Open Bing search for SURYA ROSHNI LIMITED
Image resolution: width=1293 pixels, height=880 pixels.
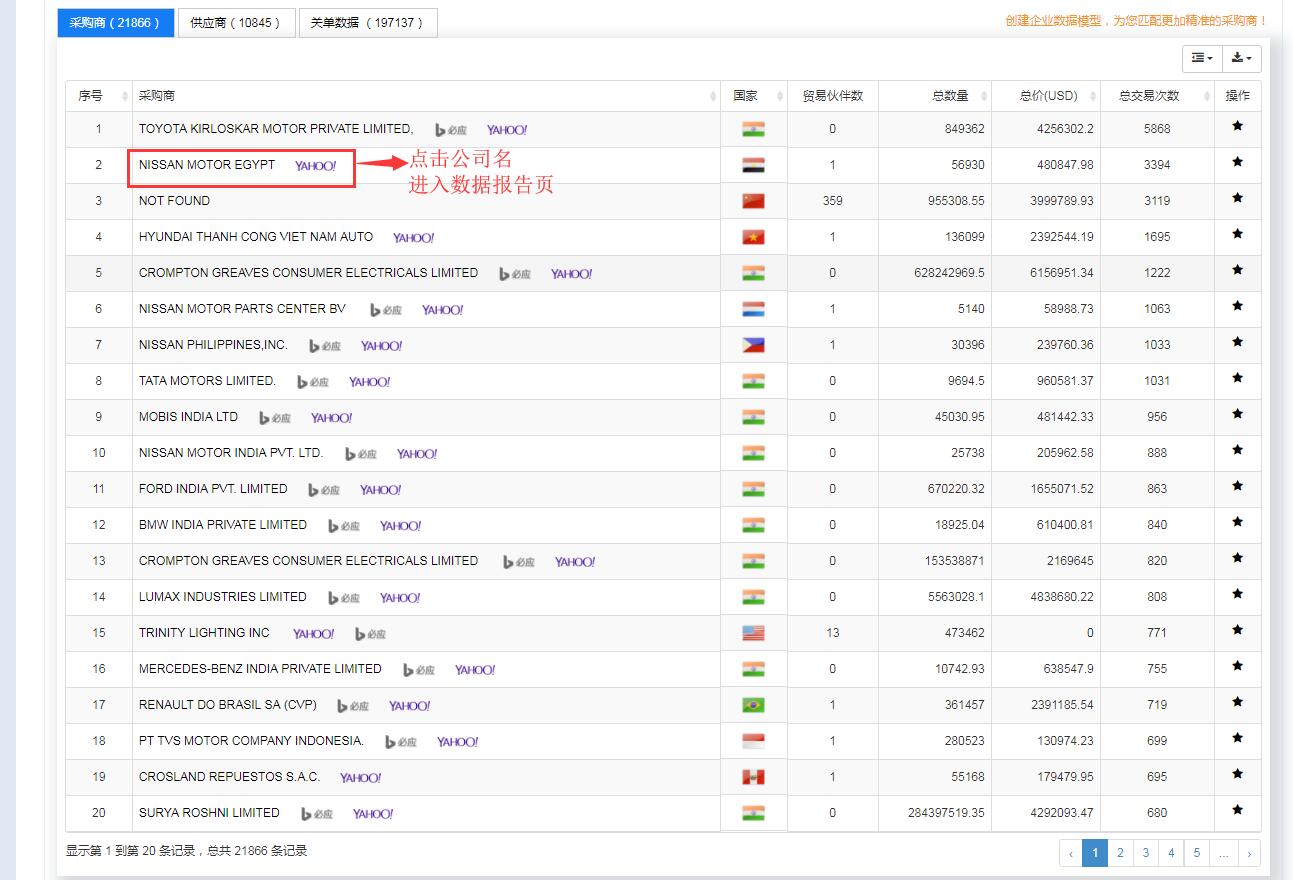coord(317,814)
